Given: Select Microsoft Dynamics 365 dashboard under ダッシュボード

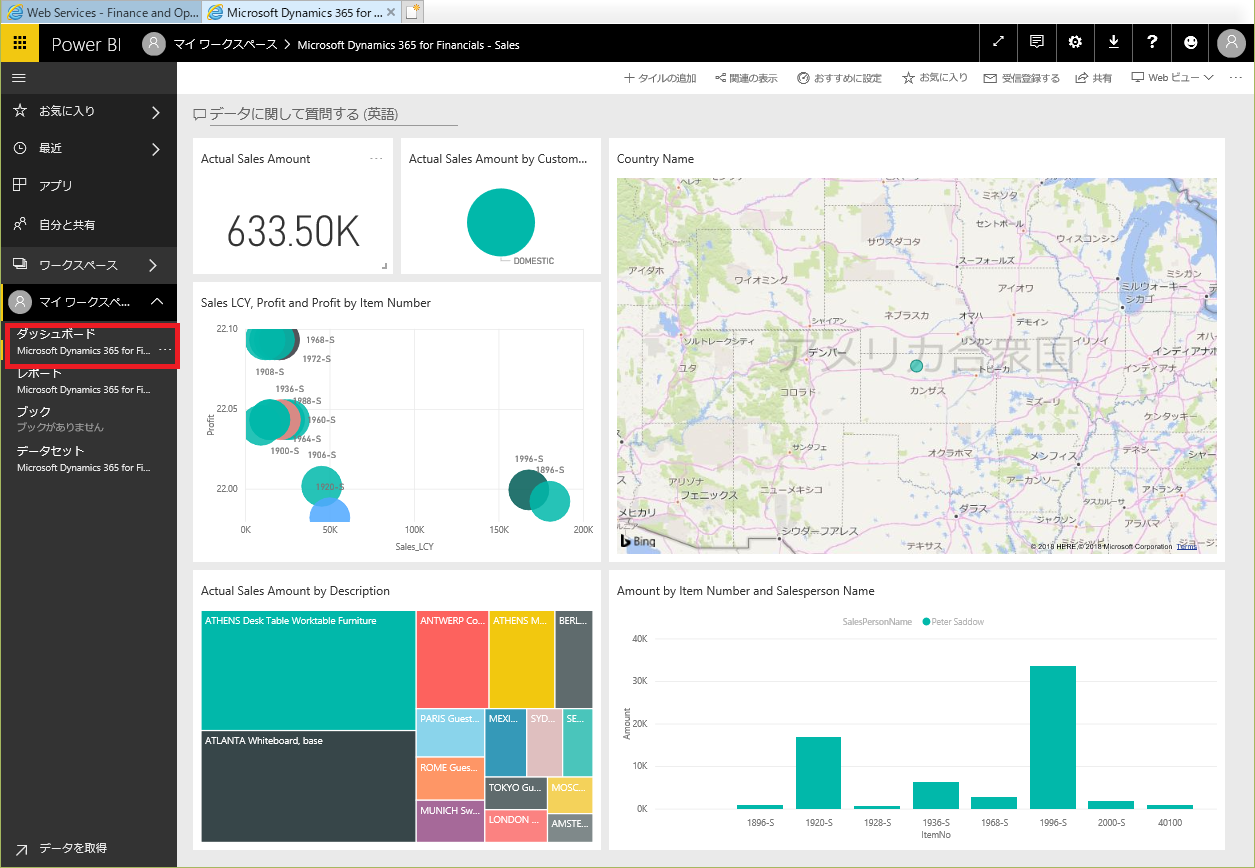Looking at the screenshot, I should pos(83,351).
